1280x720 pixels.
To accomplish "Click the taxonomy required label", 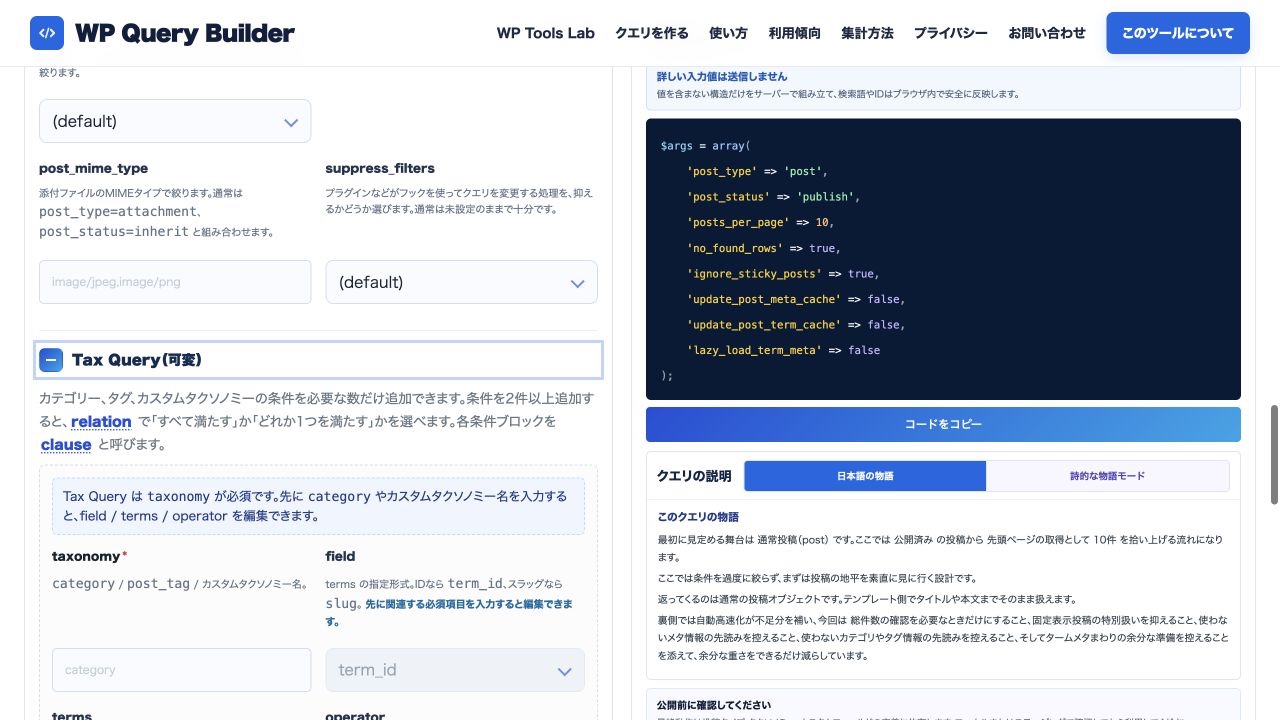I will [89, 556].
